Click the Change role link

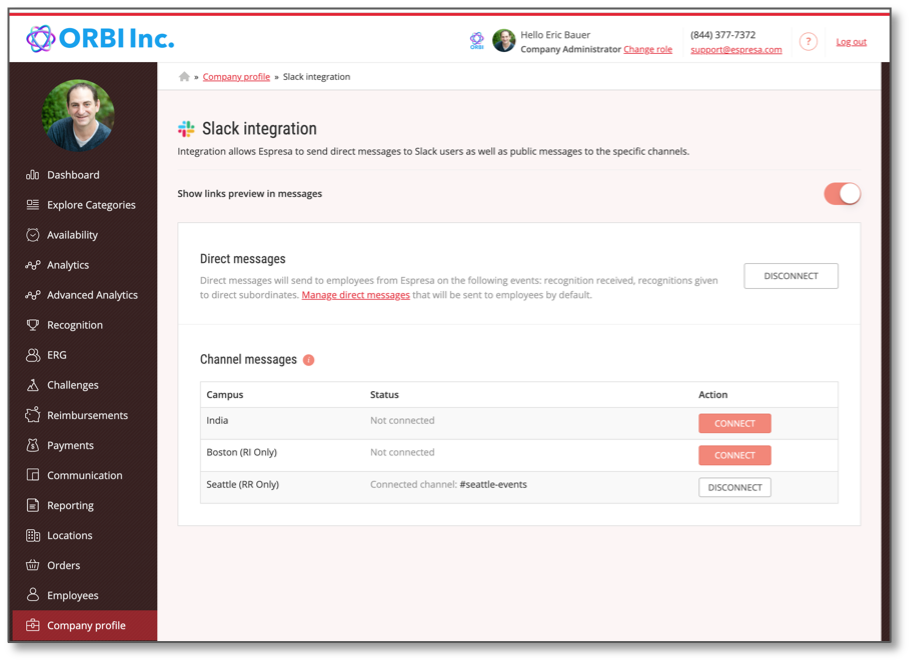pos(647,49)
